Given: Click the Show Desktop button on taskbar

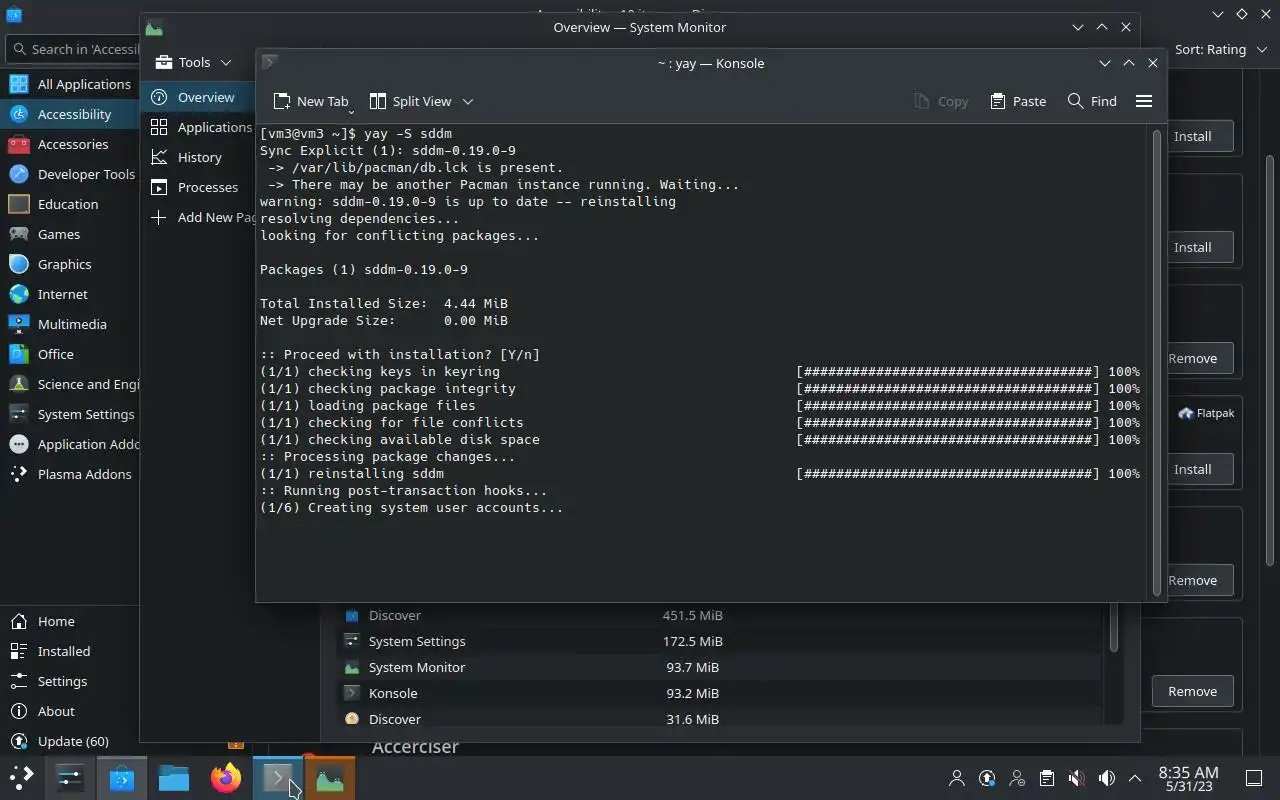Looking at the screenshot, I should (1254, 778).
